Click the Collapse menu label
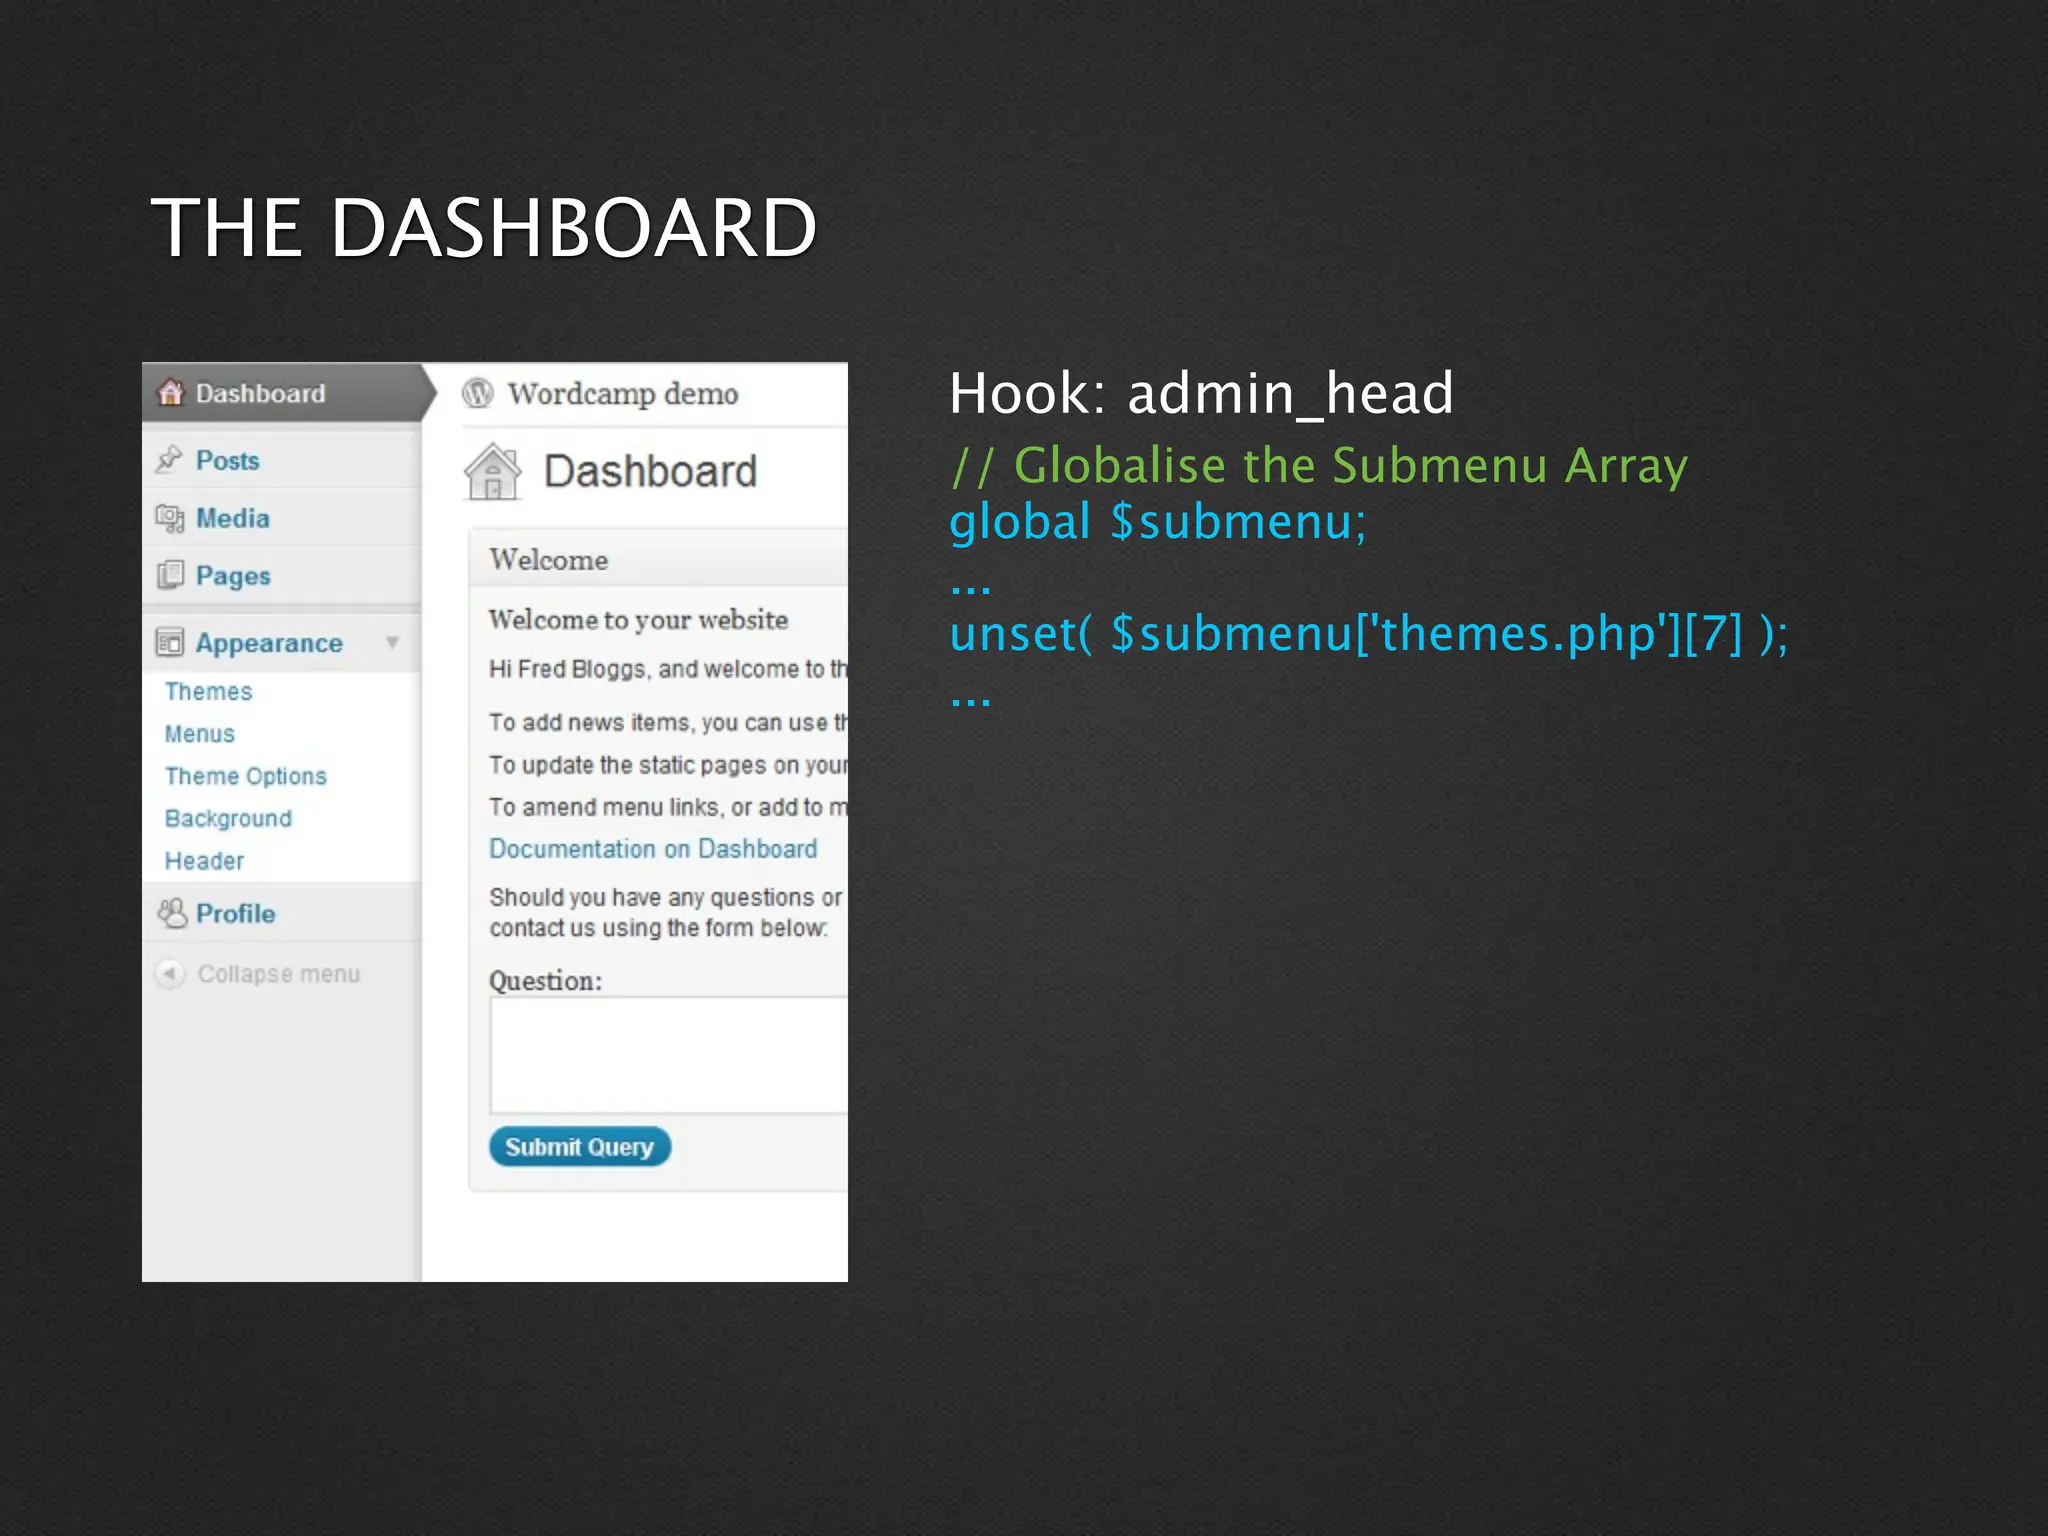The height and width of the screenshot is (1536, 2048). (x=278, y=974)
